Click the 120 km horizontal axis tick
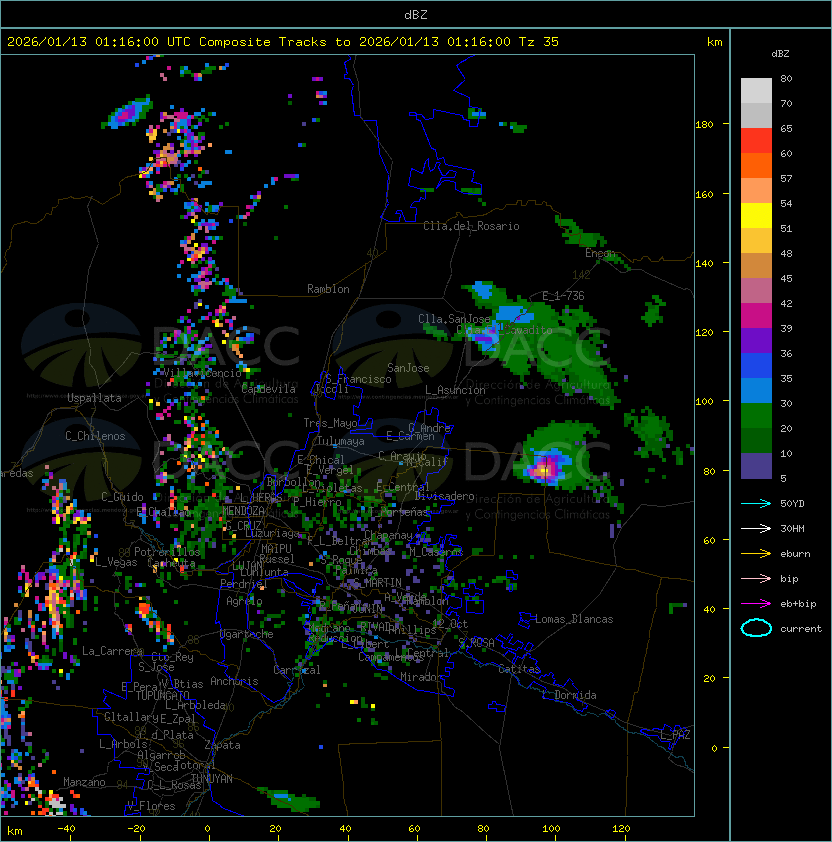Image resolution: width=832 pixels, height=842 pixels. 622,829
